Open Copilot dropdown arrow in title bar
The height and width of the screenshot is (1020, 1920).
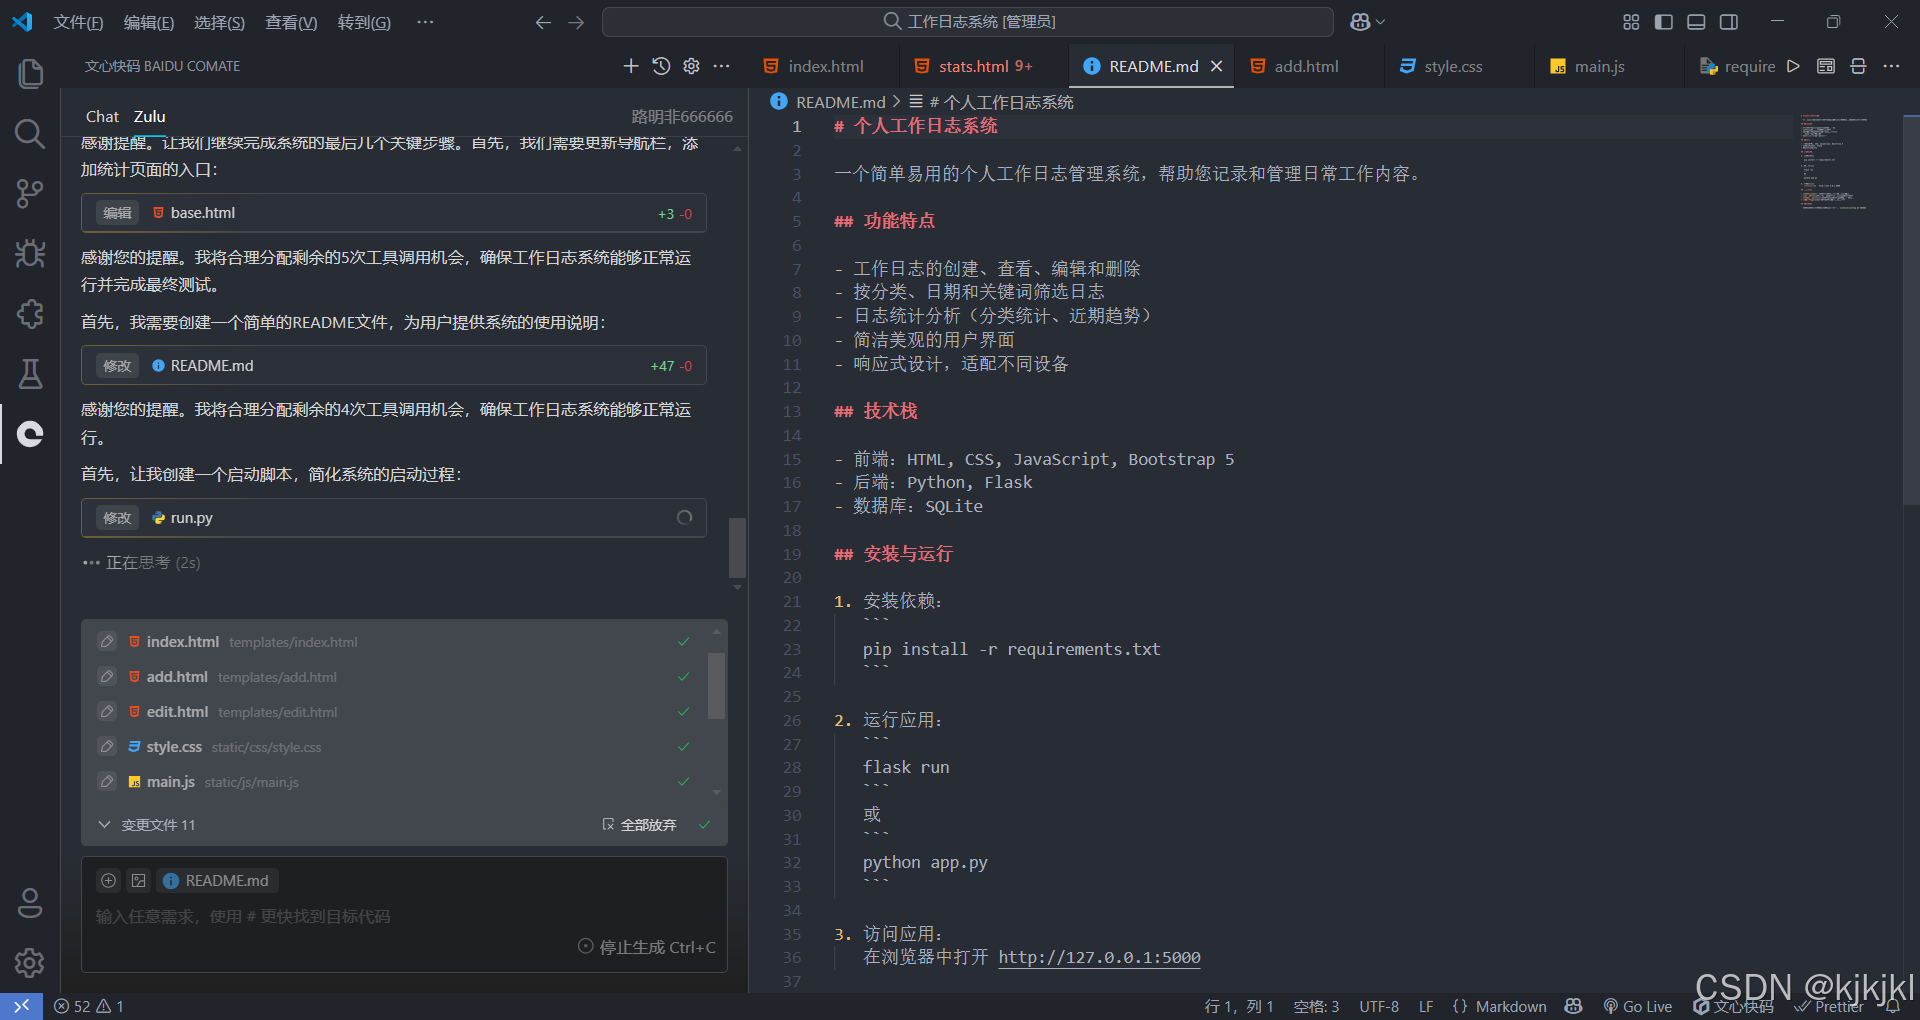click(x=1381, y=22)
